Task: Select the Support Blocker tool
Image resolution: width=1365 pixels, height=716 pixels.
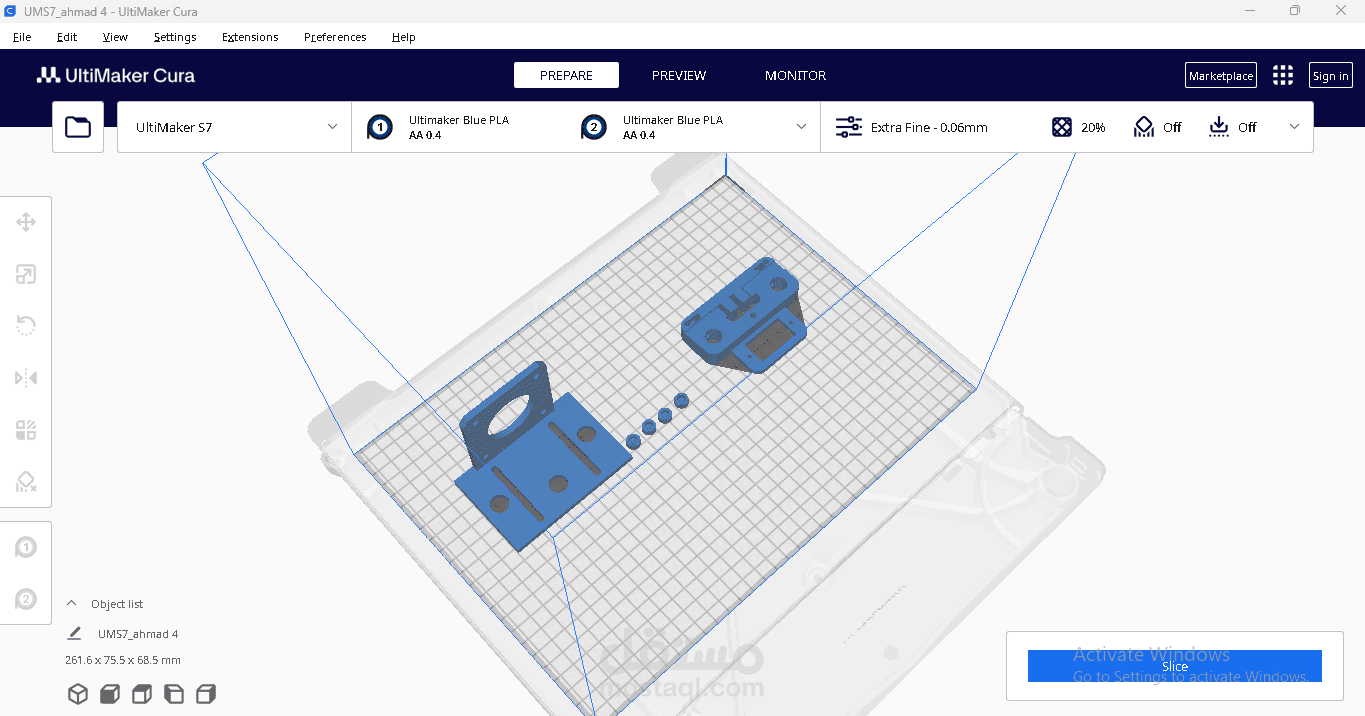Action: coord(26,482)
